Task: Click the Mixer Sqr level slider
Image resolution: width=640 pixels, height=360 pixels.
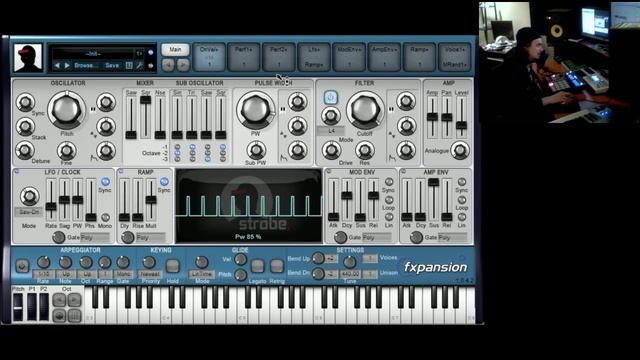Action: (x=146, y=118)
